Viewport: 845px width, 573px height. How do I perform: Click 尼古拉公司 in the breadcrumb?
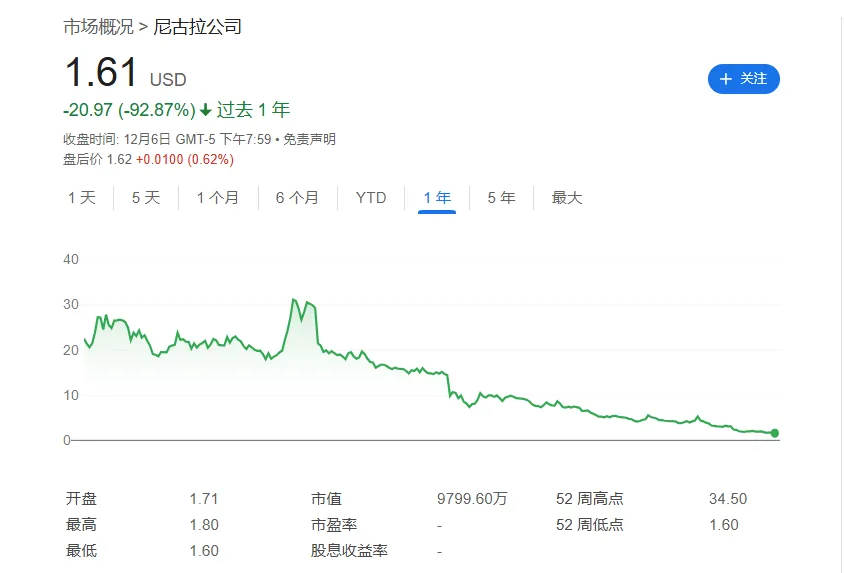pyautogui.click(x=197, y=26)
